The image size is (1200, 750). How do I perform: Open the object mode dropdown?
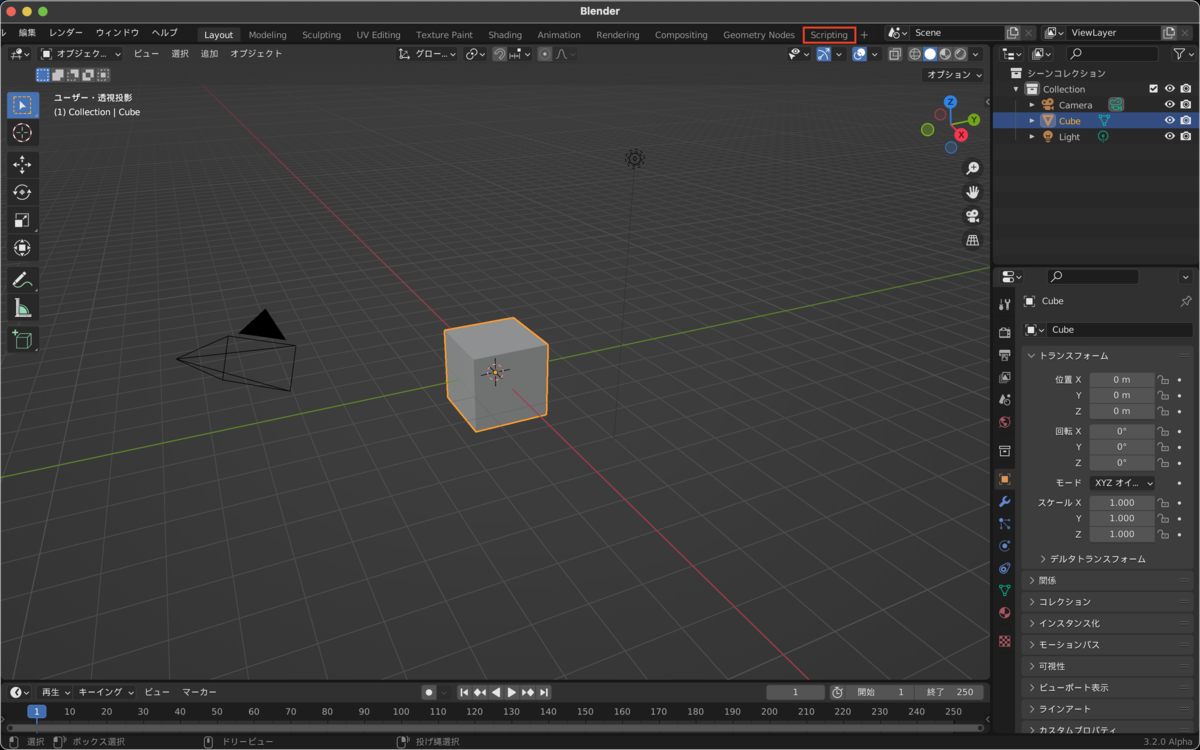coord(81,54)
